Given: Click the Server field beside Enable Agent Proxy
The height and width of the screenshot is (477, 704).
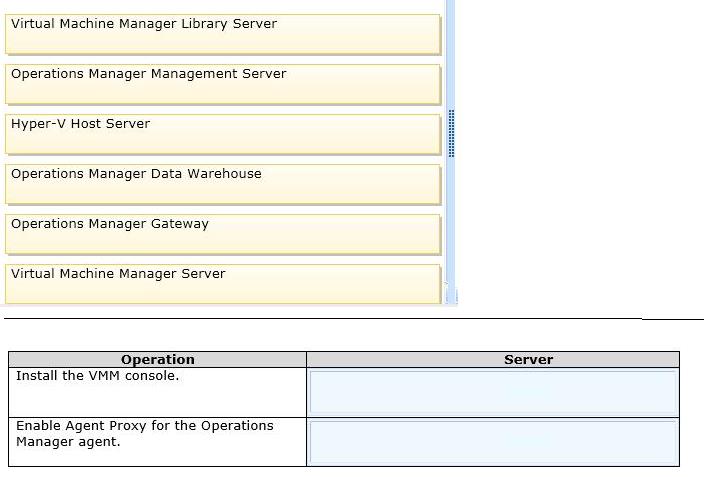Looking at the screenshot, I should click(493, 442).
